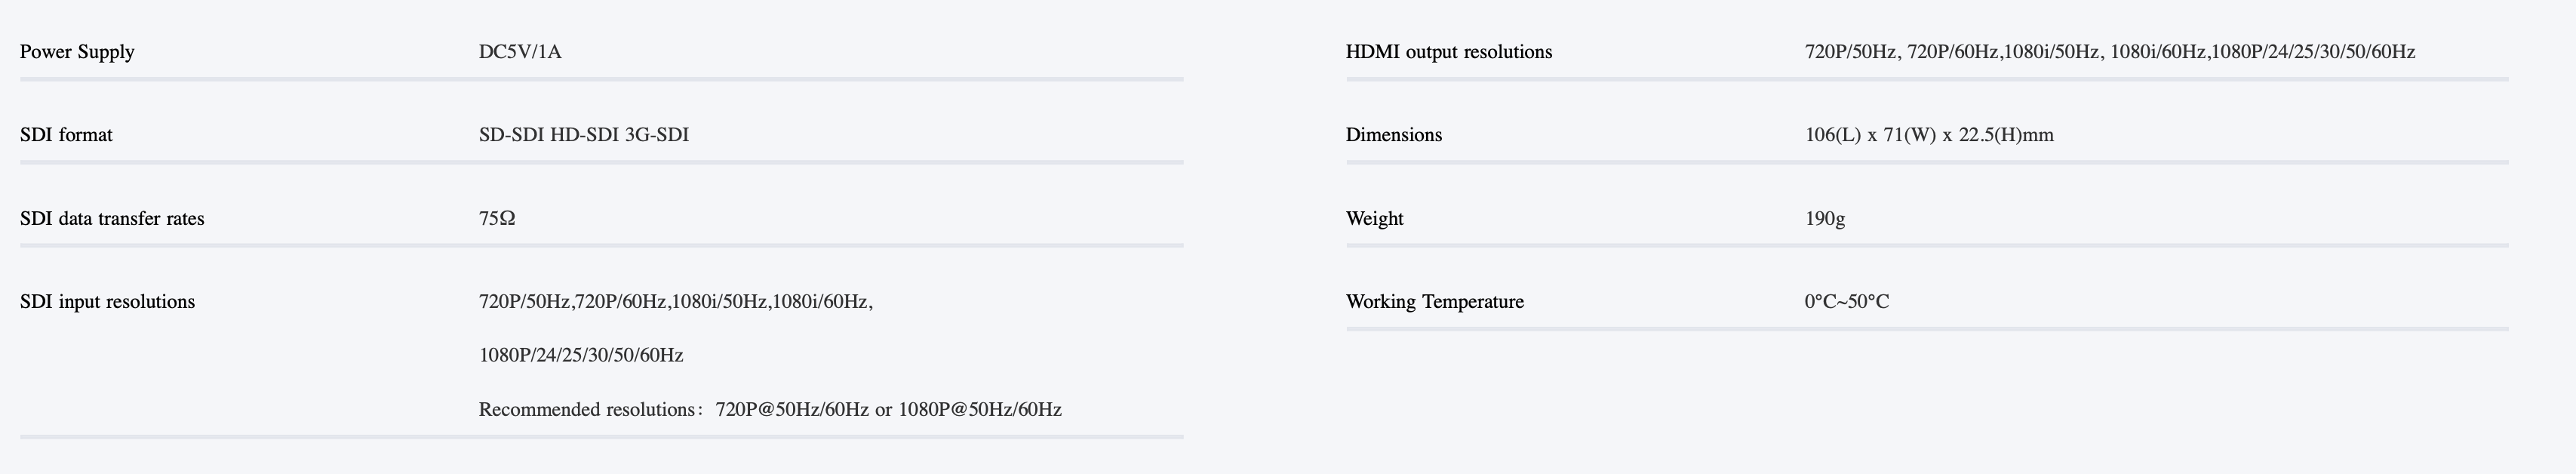The width and height of the screenshot is (2576, 474).
Task: Click the Dimensions label
Action: click(x=1394, y=135)
